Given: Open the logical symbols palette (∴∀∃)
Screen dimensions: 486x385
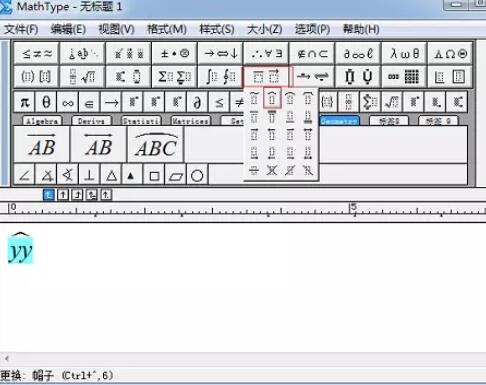Looking at the screenshot, I should pyautogui.click(x=266, y=53).
